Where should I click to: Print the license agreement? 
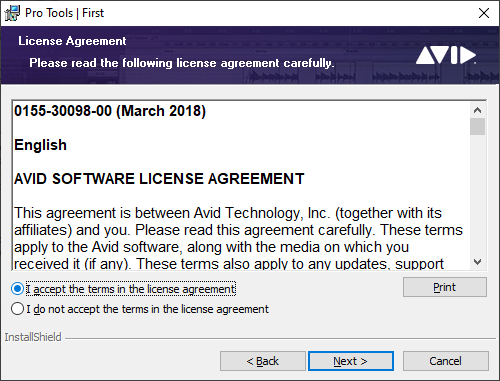tap(445, 287)
